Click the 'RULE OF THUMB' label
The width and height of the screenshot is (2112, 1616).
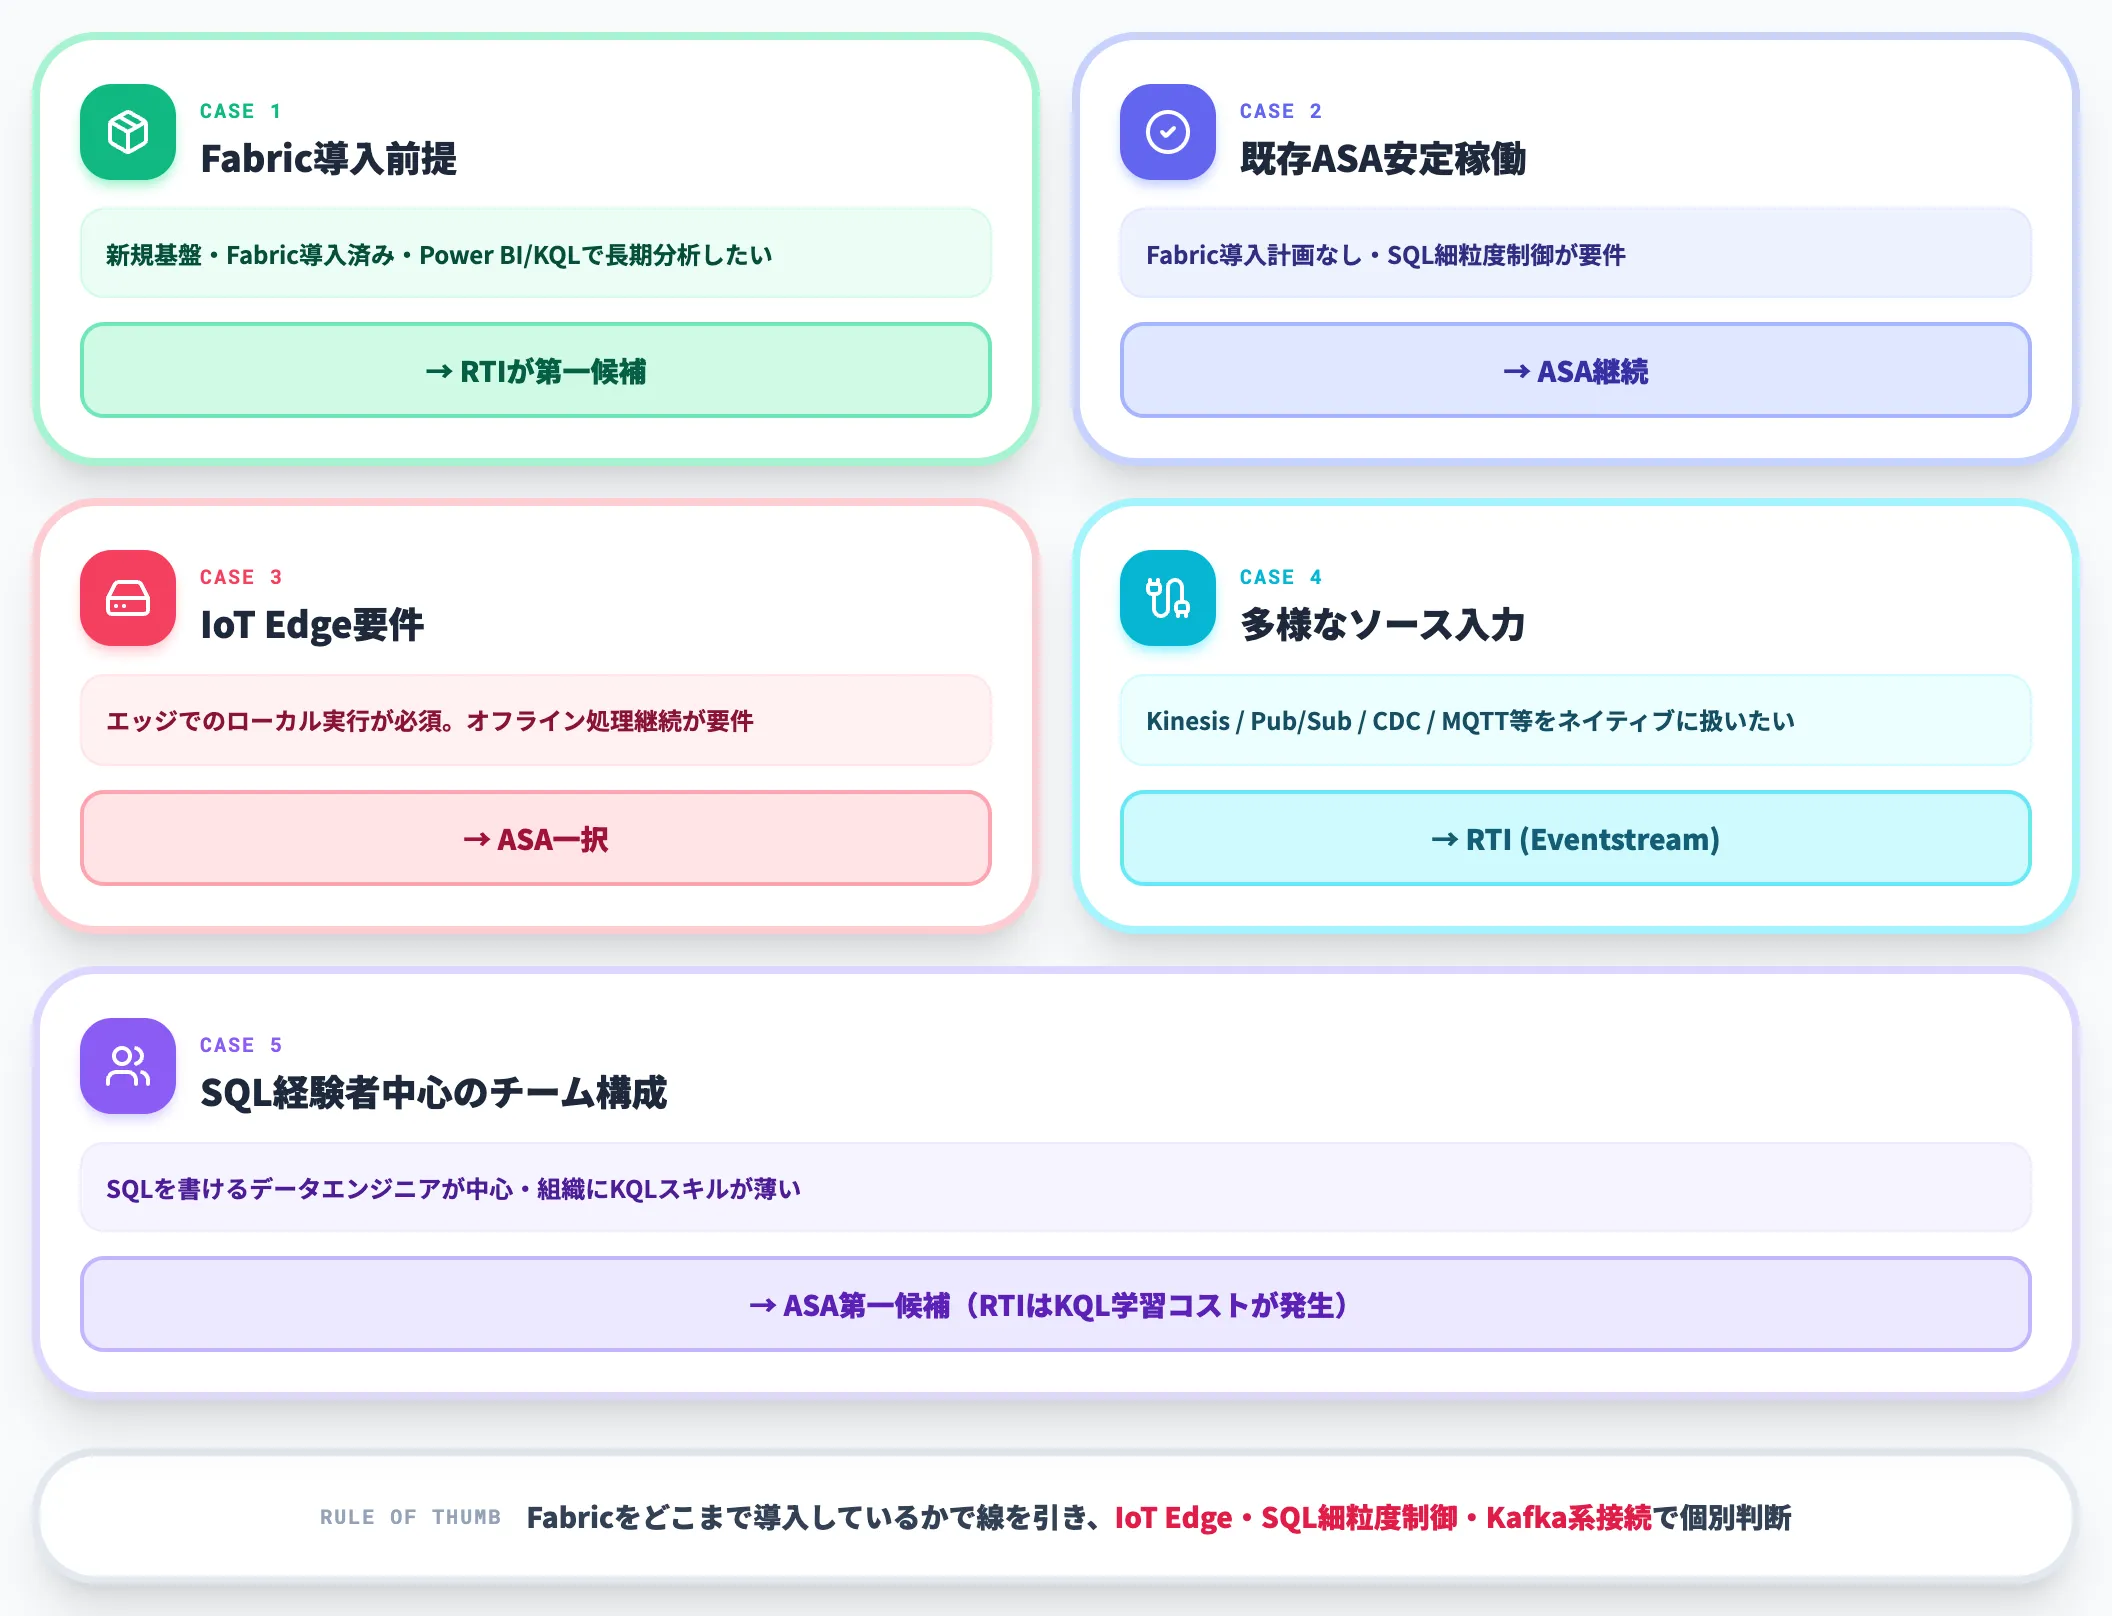point(410,1517)
